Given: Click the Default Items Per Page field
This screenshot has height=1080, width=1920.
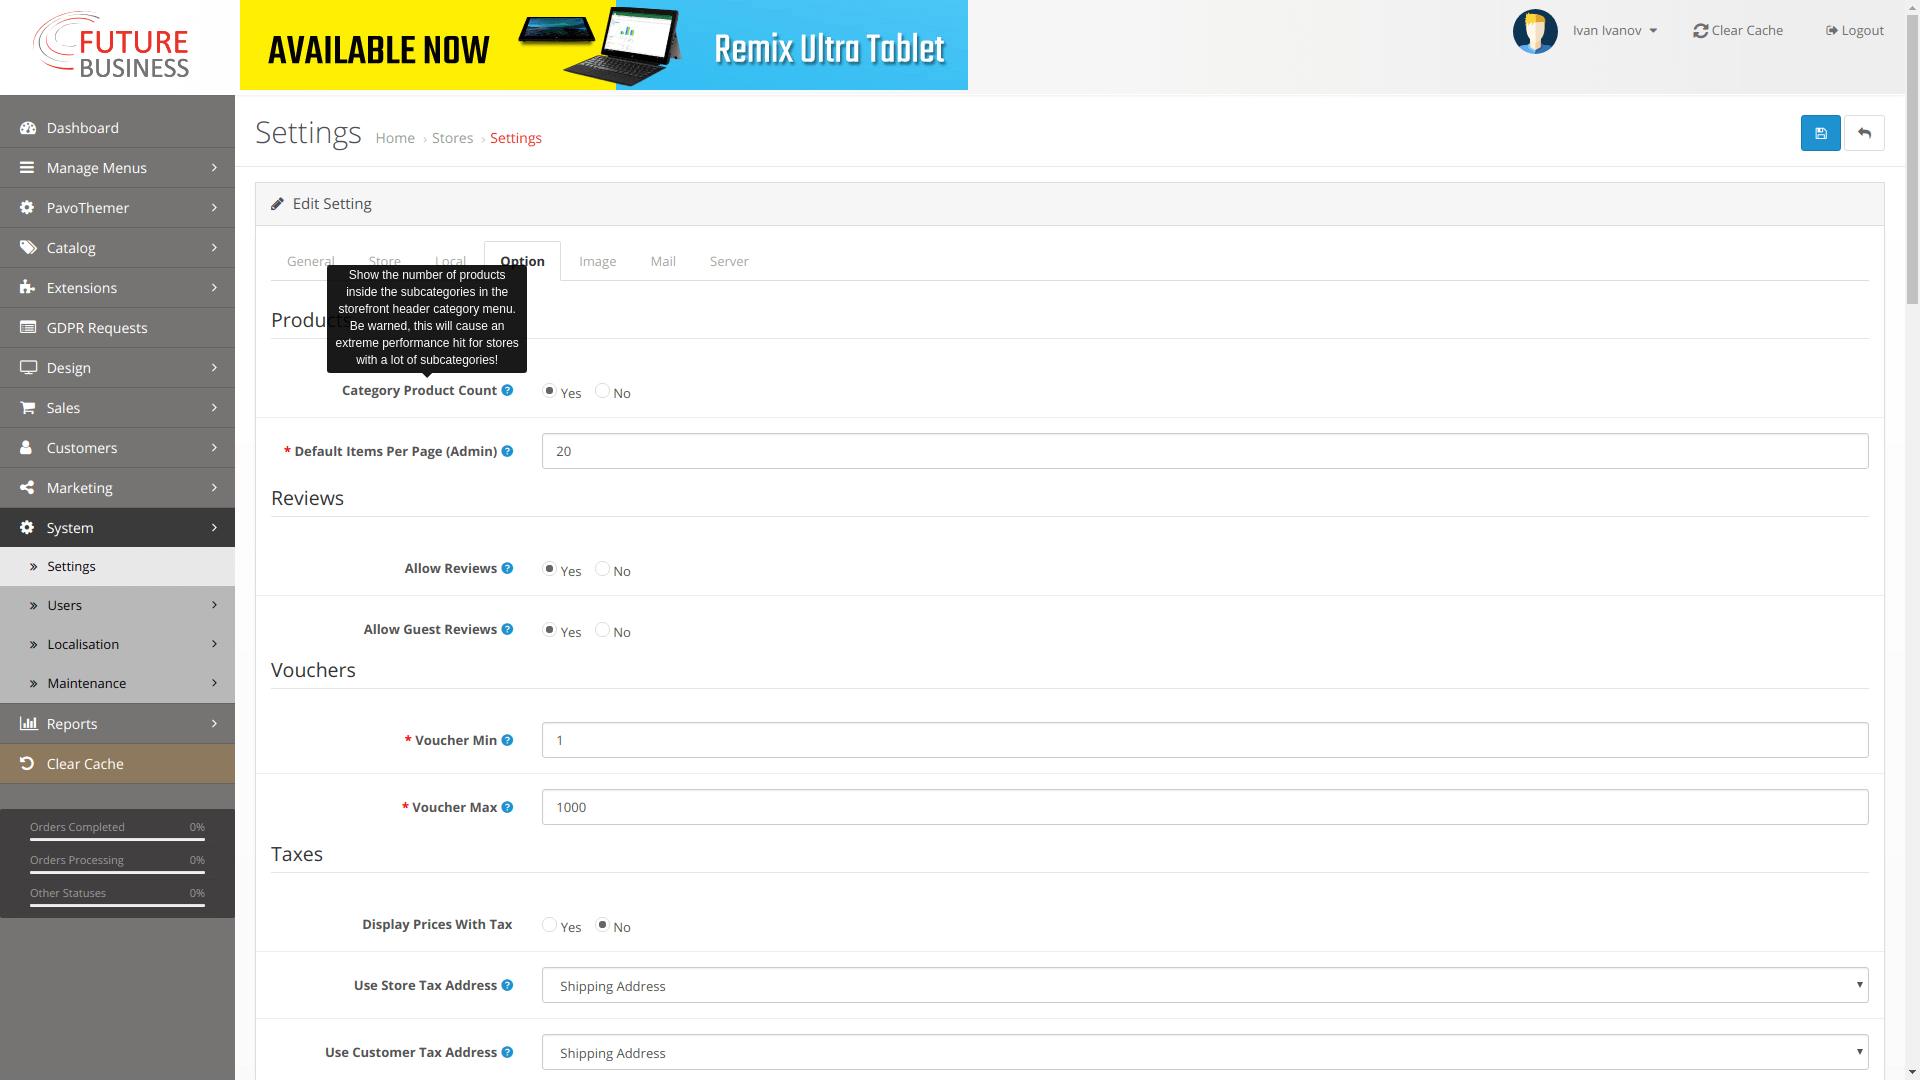Looking at the screenshot, I should (1204, 451).
